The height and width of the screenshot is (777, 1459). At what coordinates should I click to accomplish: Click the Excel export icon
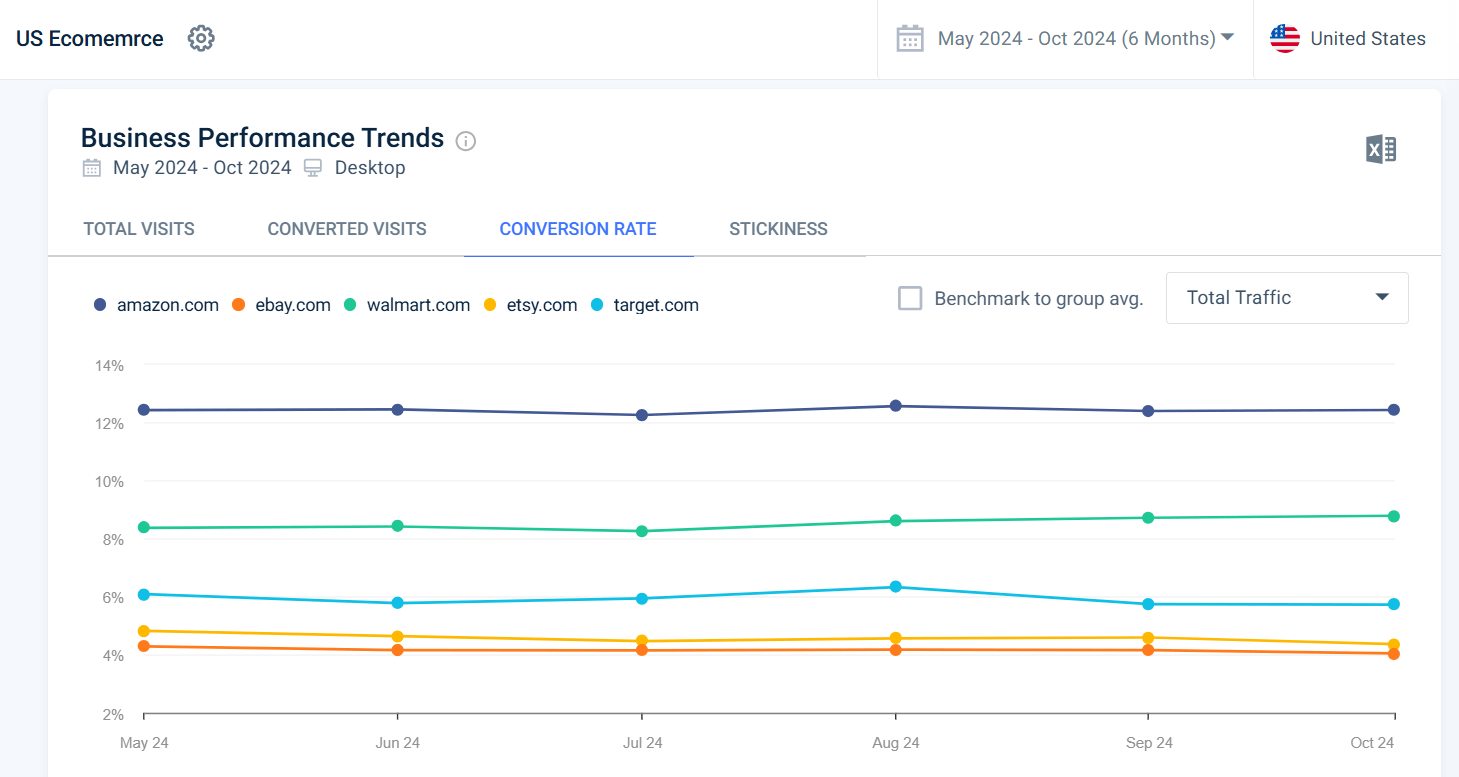[1380, 150]
